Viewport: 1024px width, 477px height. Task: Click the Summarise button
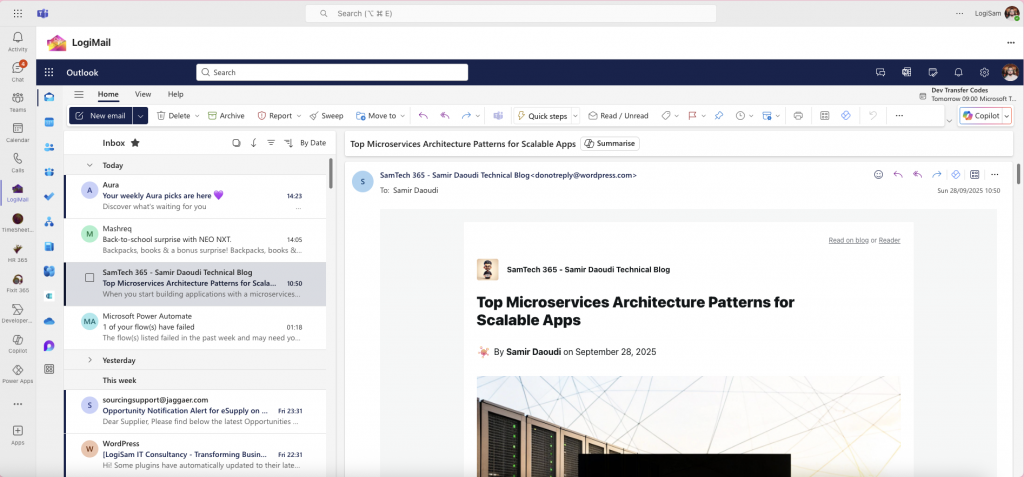pos(610,144)
